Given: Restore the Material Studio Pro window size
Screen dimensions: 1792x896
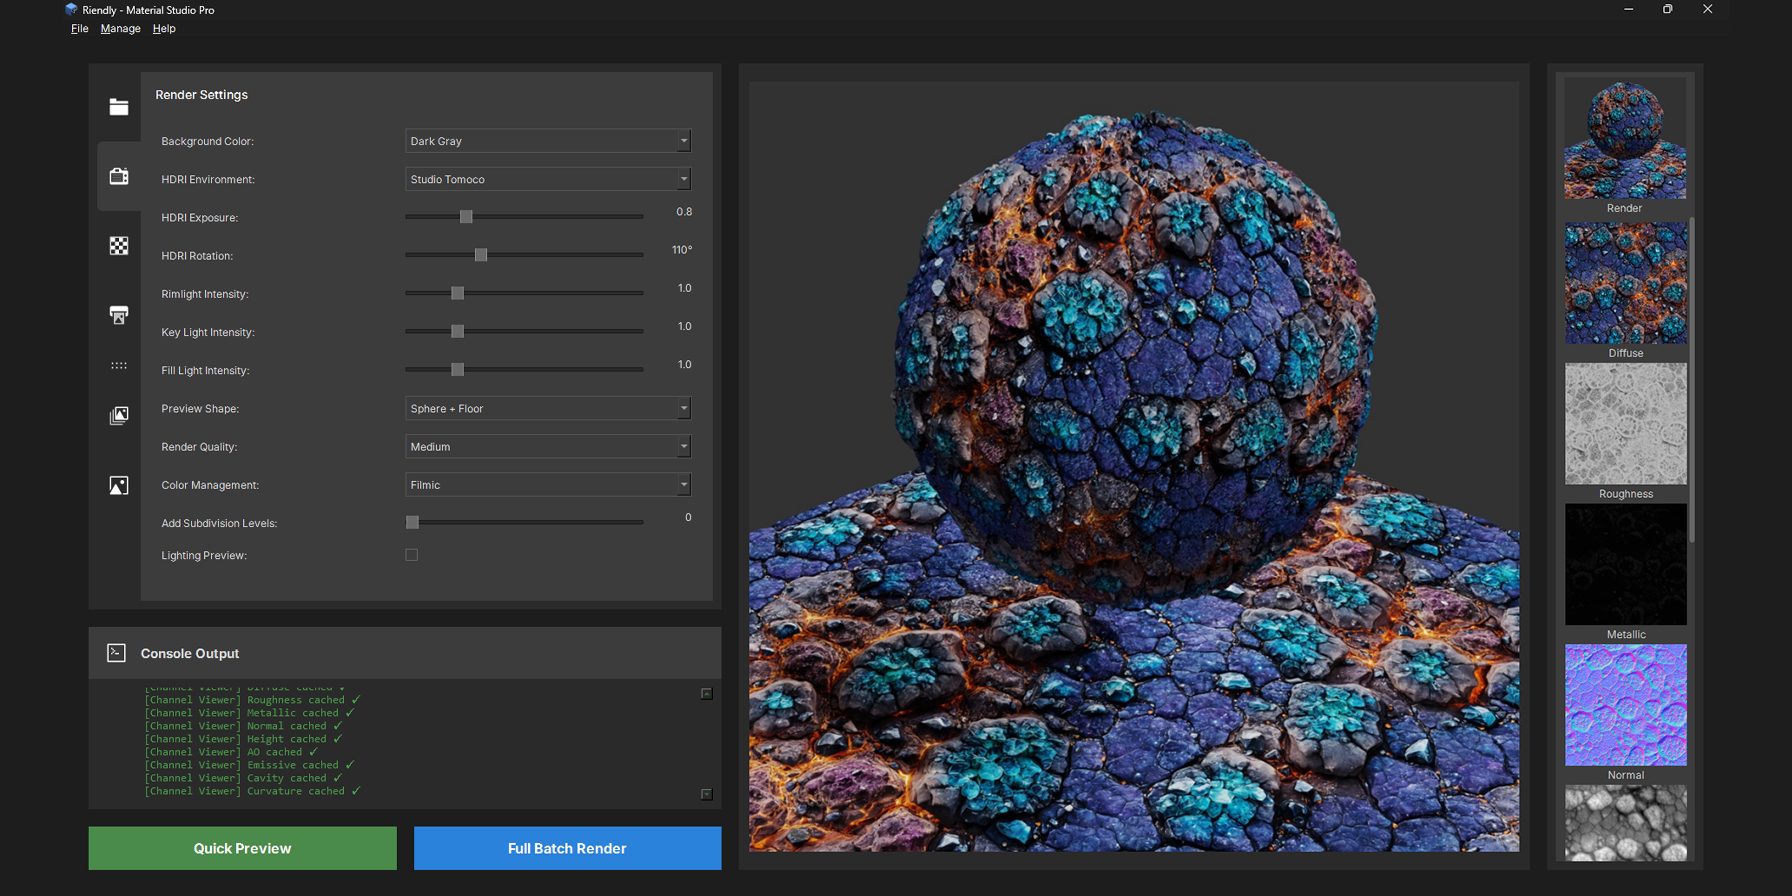Looking at the screenshot, I should (x=1668, y=9).
